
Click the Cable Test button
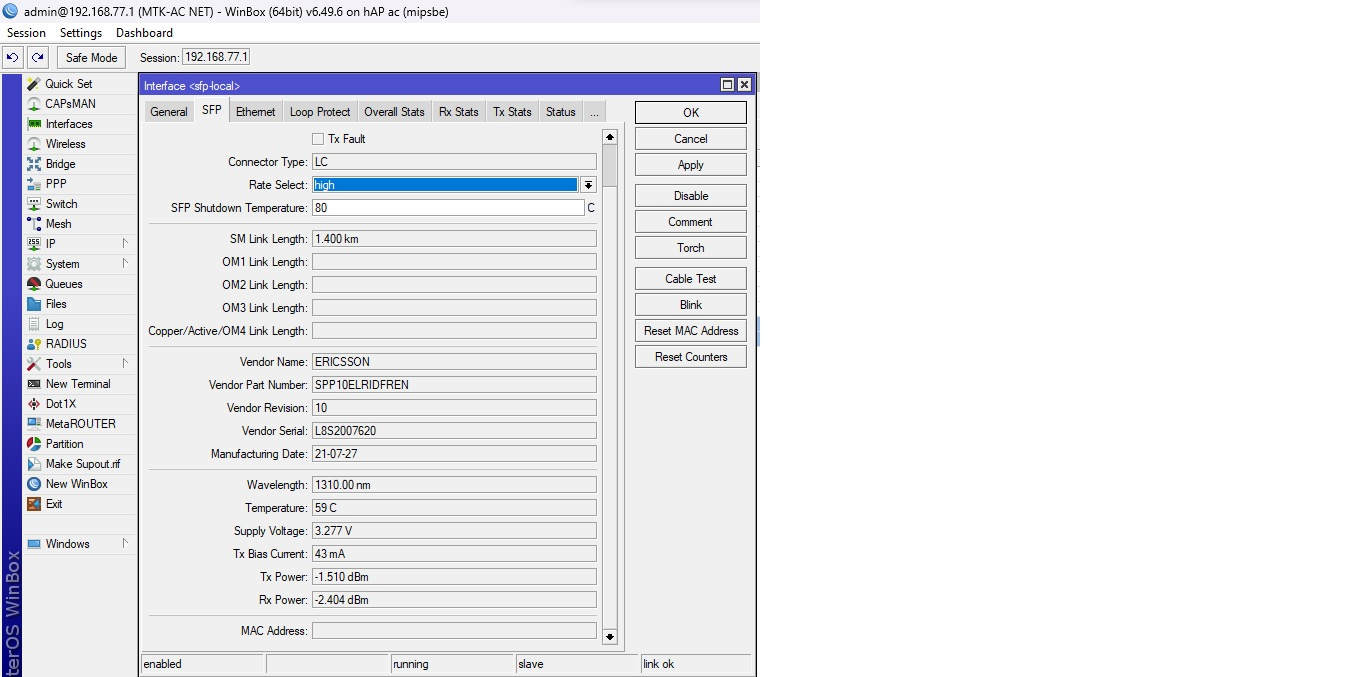(690, 279)
